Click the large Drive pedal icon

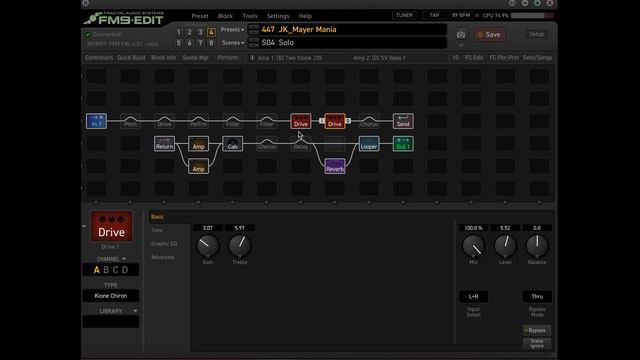pyautogui.click(x=111, y=226)
